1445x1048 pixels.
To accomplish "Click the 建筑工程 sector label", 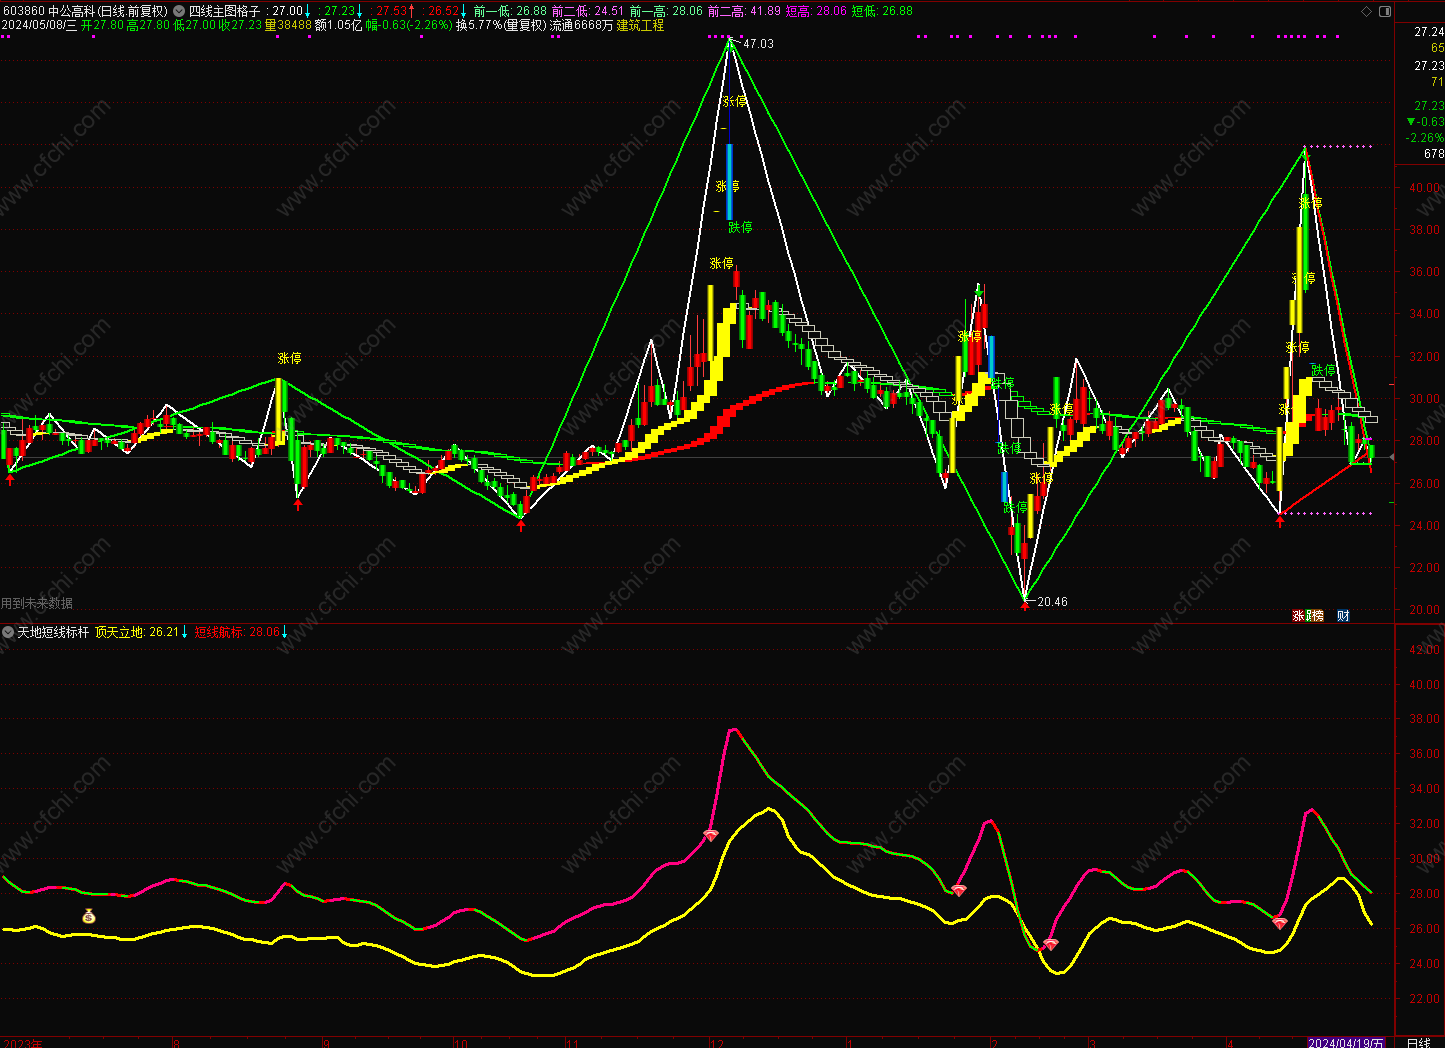I will tap(640, 25).
